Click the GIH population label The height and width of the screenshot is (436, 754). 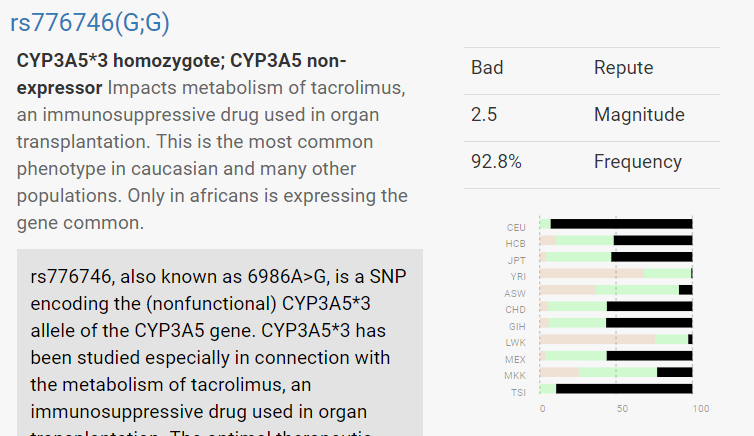tap(516, 326)
